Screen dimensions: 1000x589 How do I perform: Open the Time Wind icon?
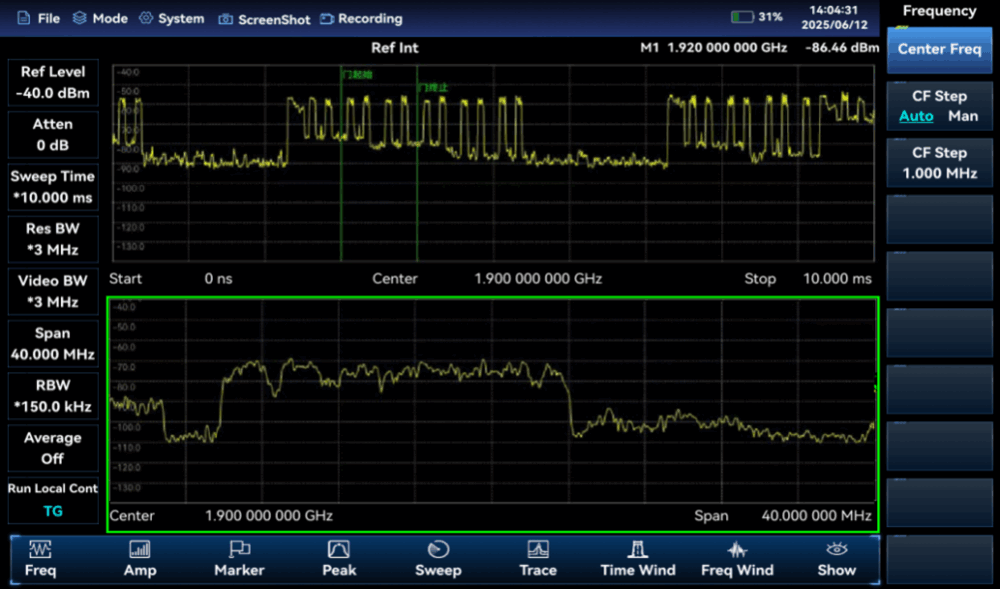pos(637,549)
